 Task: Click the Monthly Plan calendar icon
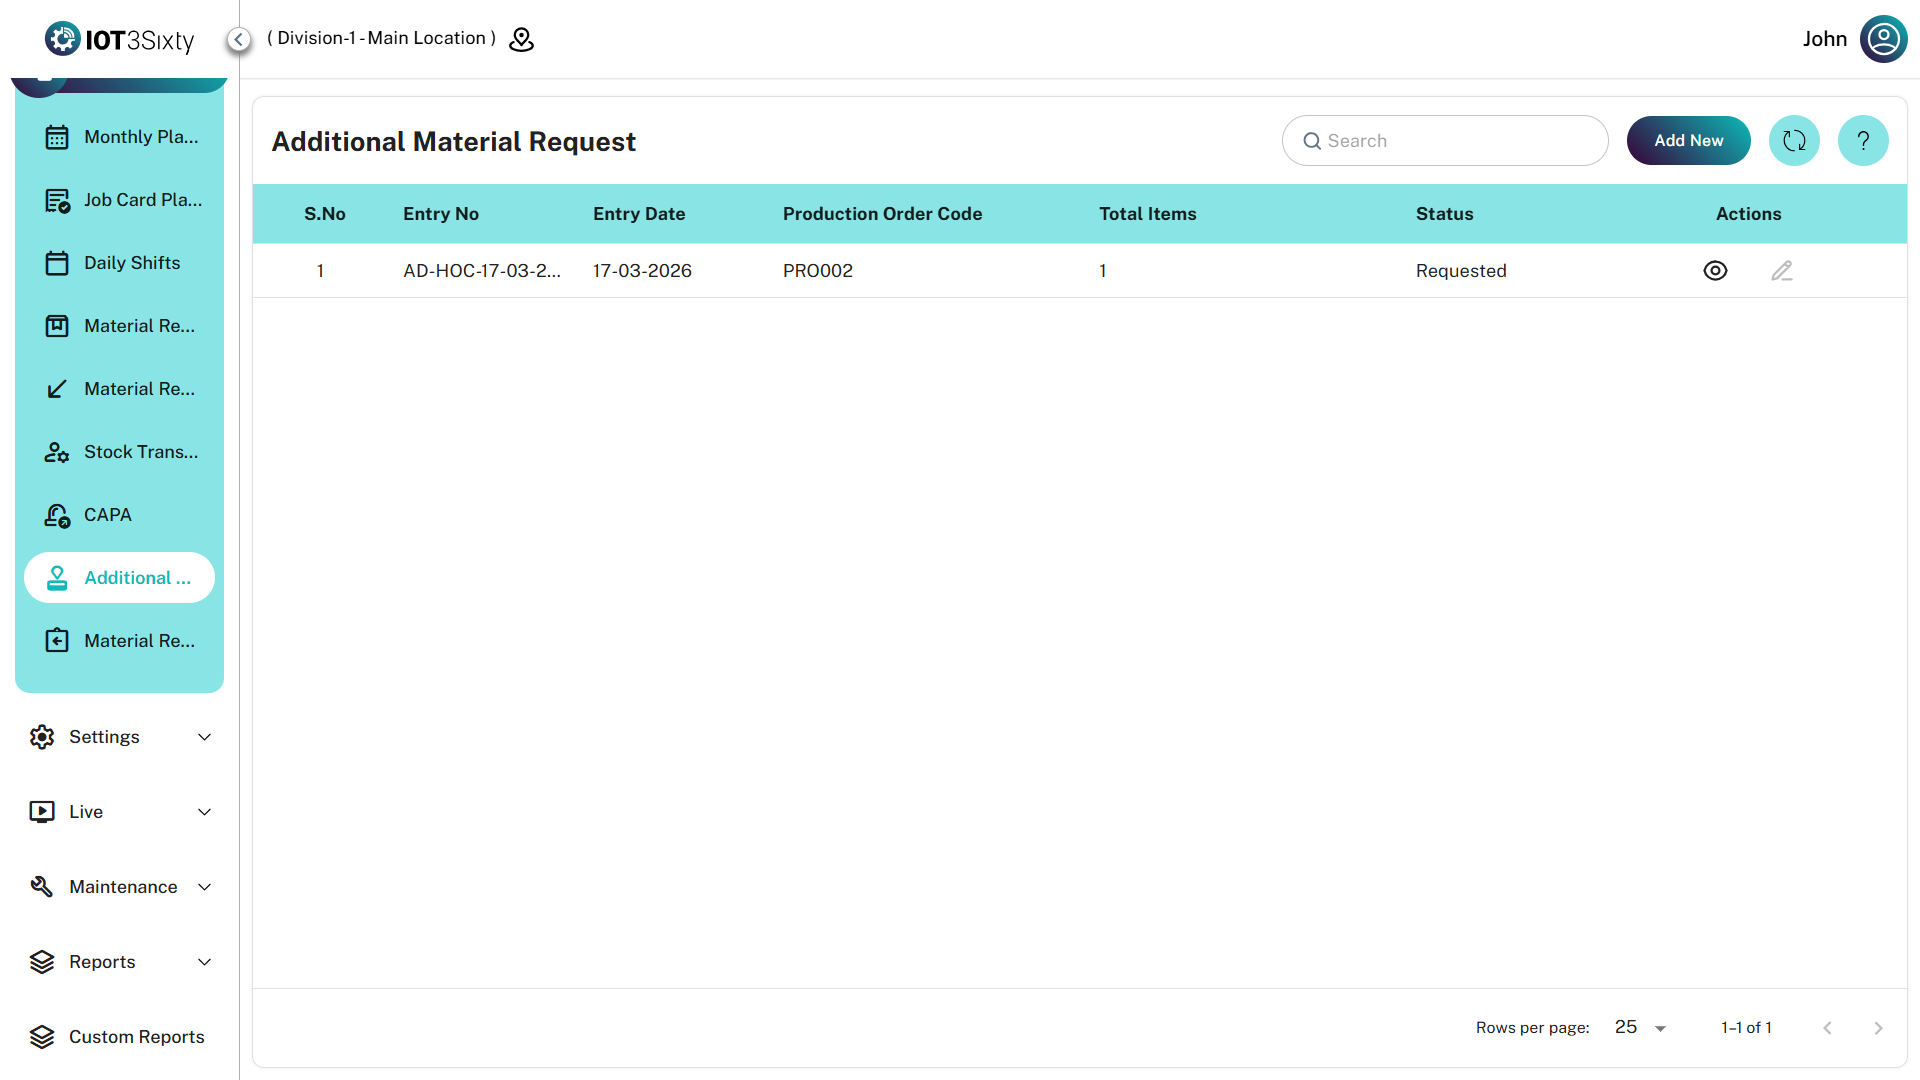pos(57,137)
